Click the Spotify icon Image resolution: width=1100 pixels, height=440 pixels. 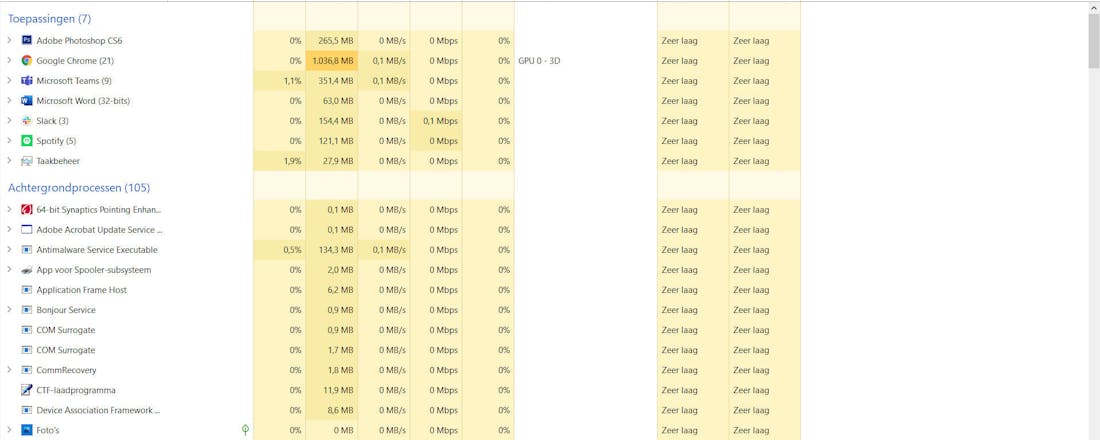point(27,141)
